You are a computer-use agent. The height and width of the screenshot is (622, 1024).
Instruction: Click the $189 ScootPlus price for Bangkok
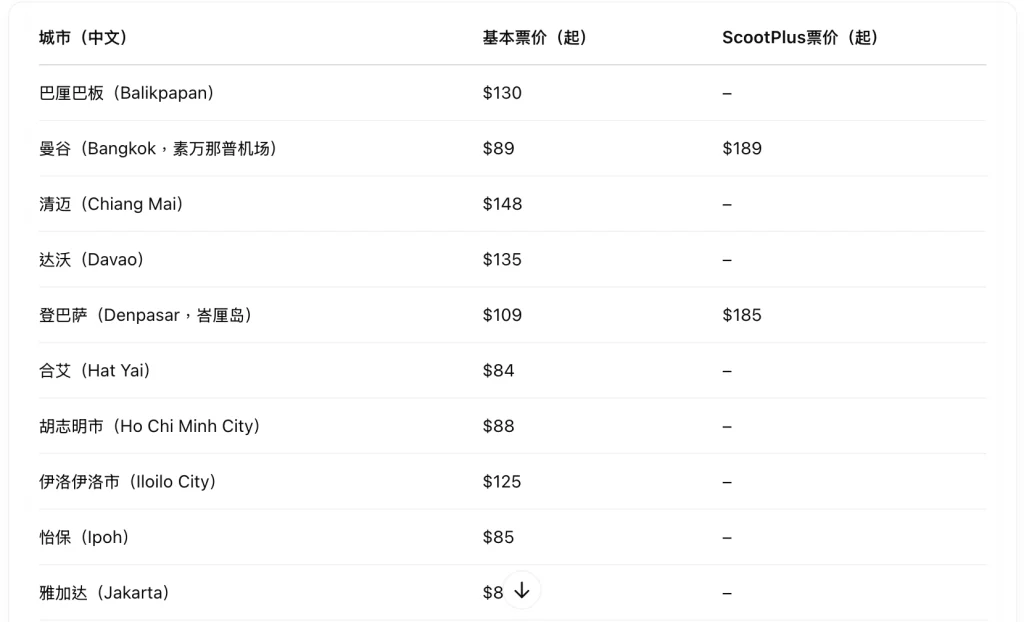742,149
